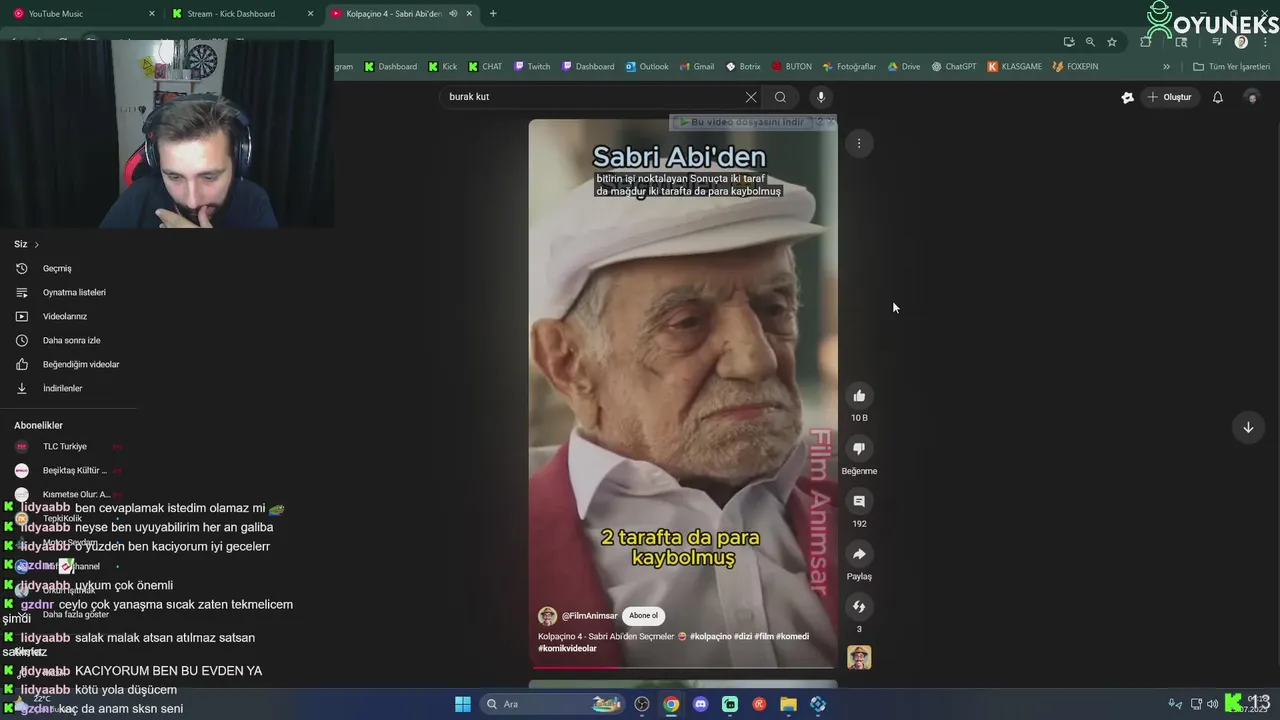The image size is (1280, 720).
Task: Open the YouTube account avatar menu
Action: pos(1251,97)
